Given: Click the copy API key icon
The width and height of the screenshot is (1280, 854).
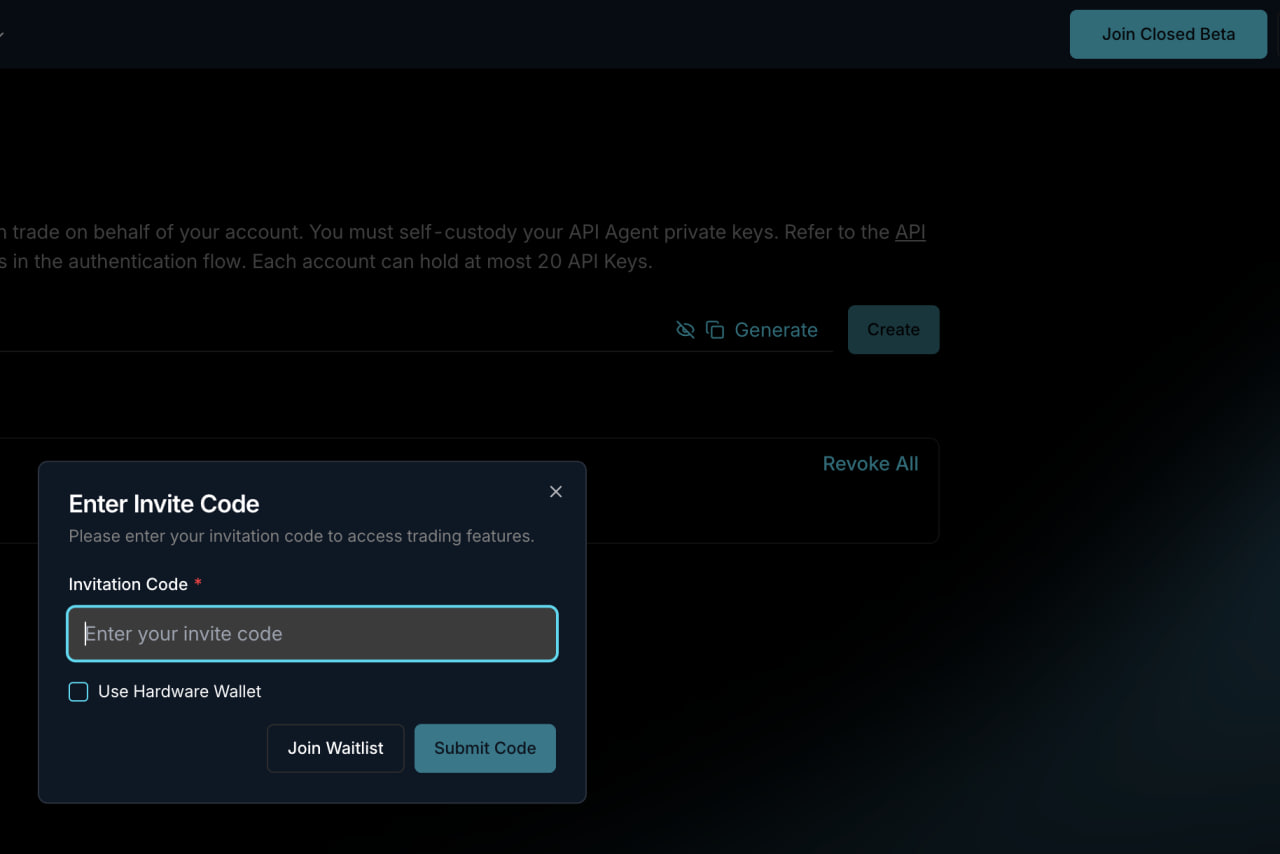Looking at the screenshot, I should click(x=715, y=330).
